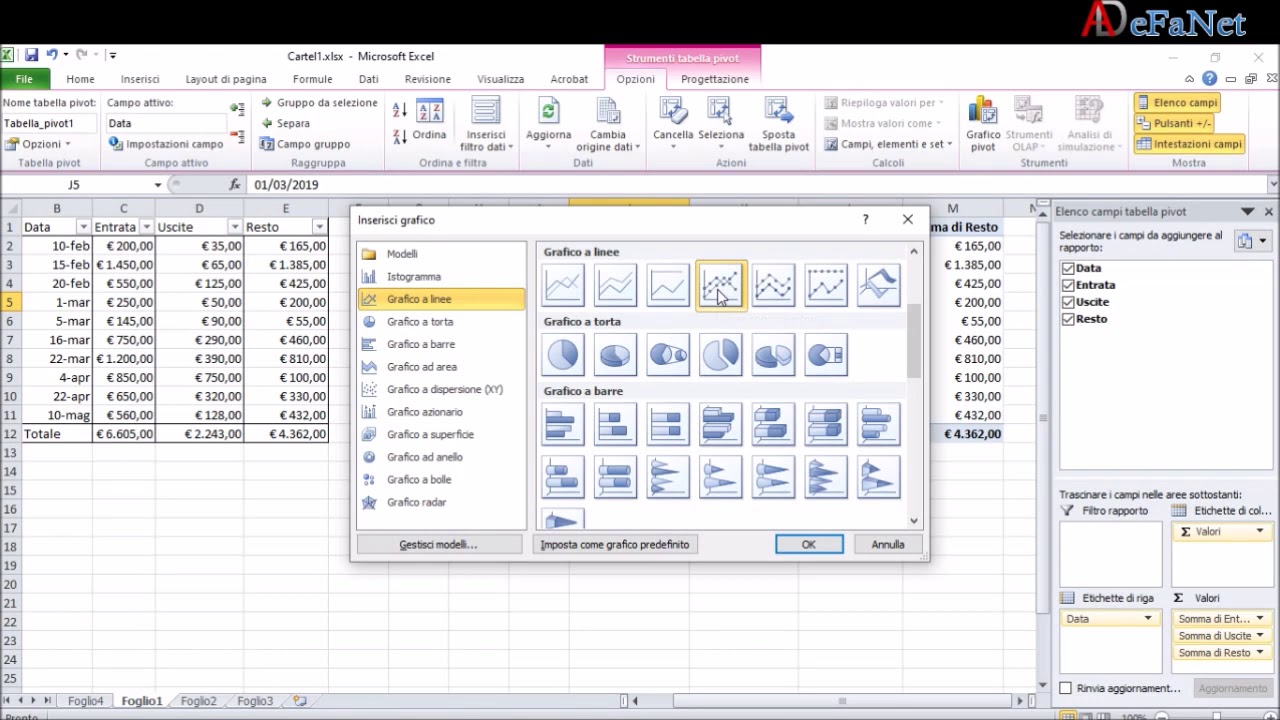Viewport: 1280px width, 720px height.
Task: Select Grafico azionario category
Action: 425,412
